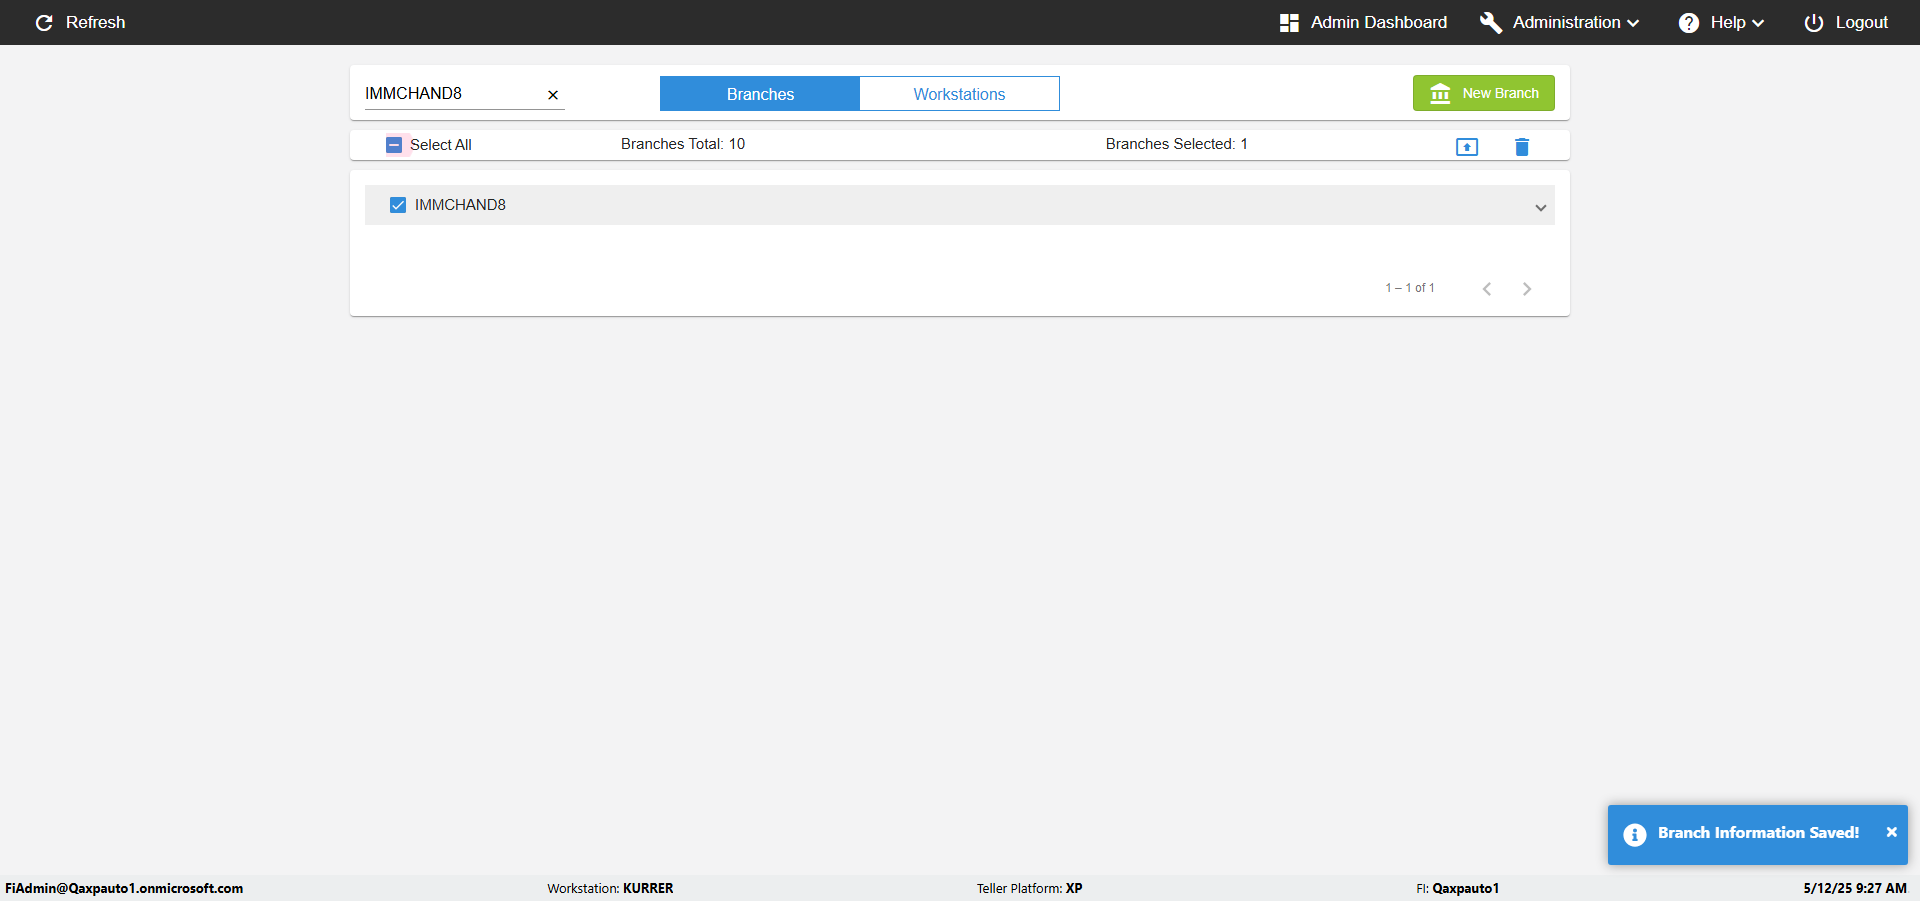Click the Help question mark icon

(1689, 22)
